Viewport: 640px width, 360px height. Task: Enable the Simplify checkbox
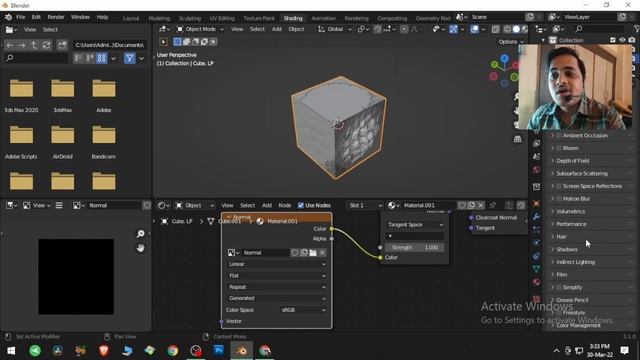coord(559,287)
